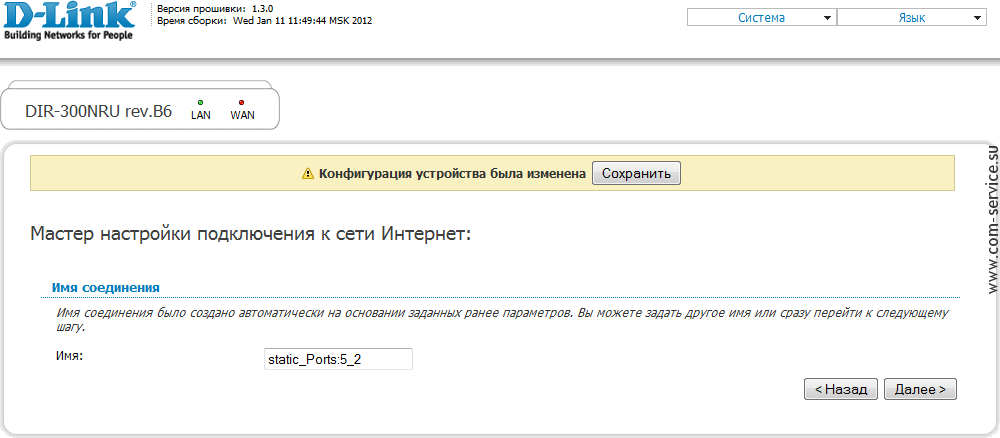This screenshot has width=1000, height=438.
Task: Click the red WAN status indicator
Action: (242, 102)
